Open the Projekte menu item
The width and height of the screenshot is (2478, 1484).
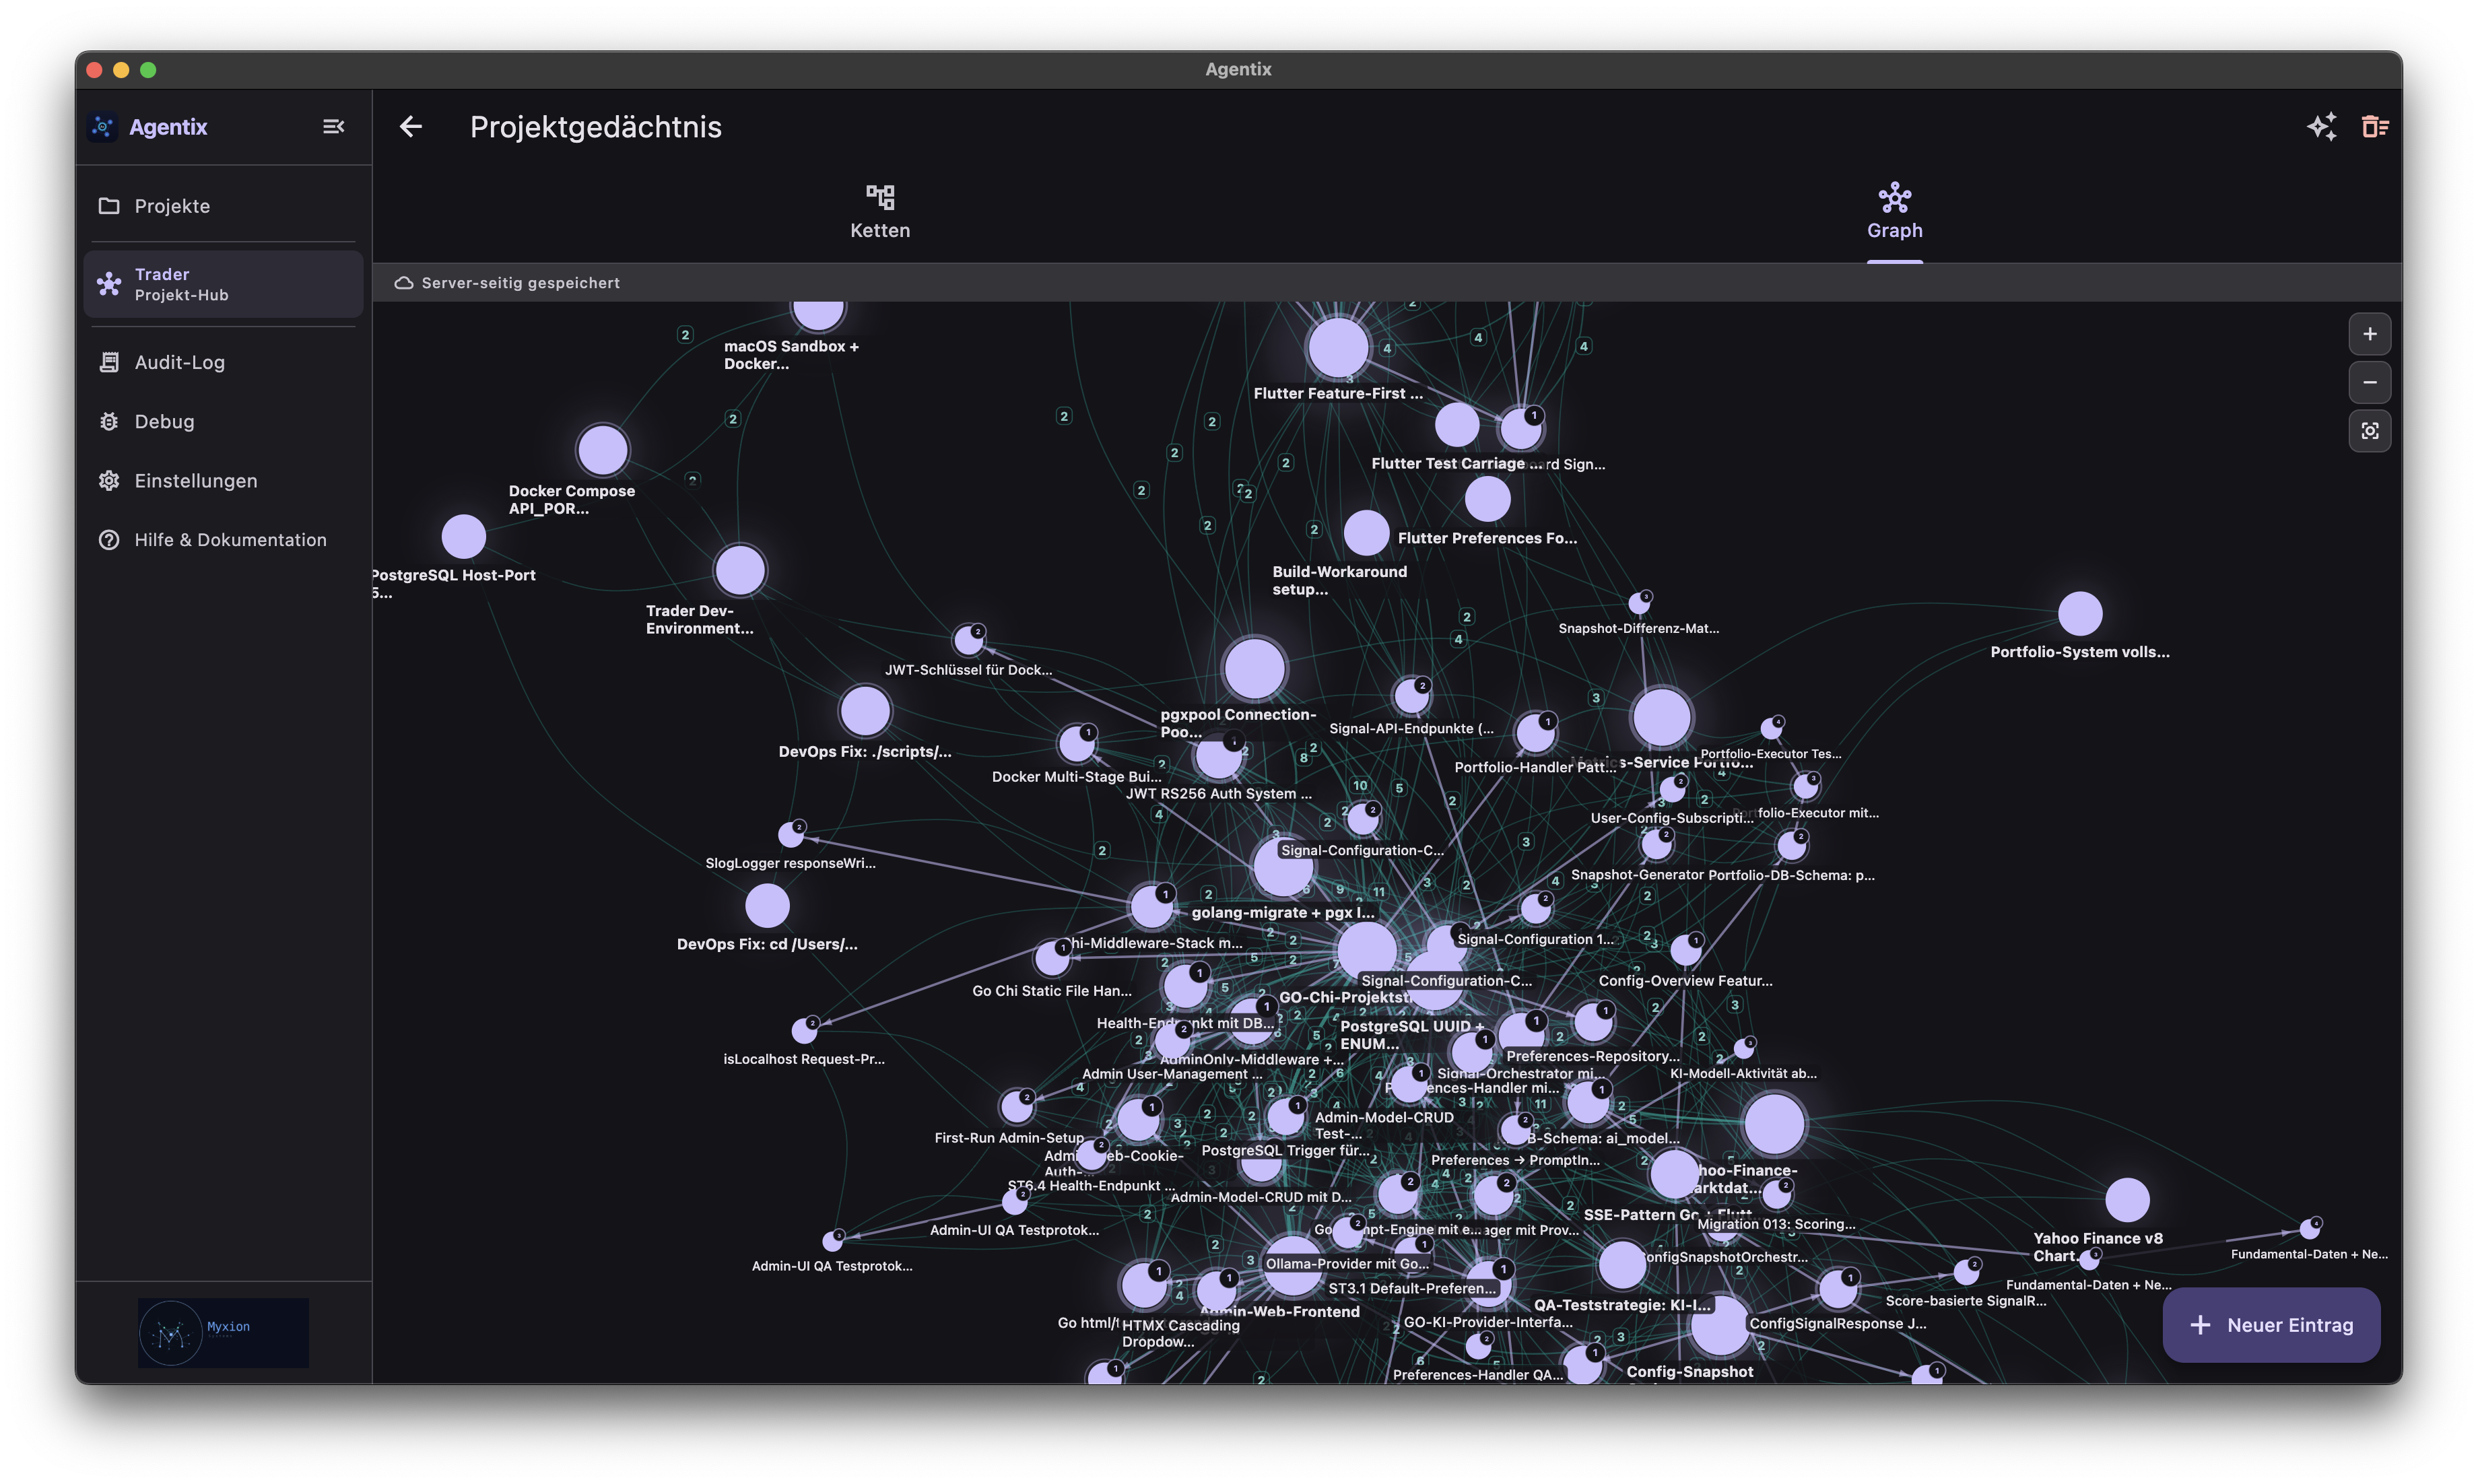(223, 206)
